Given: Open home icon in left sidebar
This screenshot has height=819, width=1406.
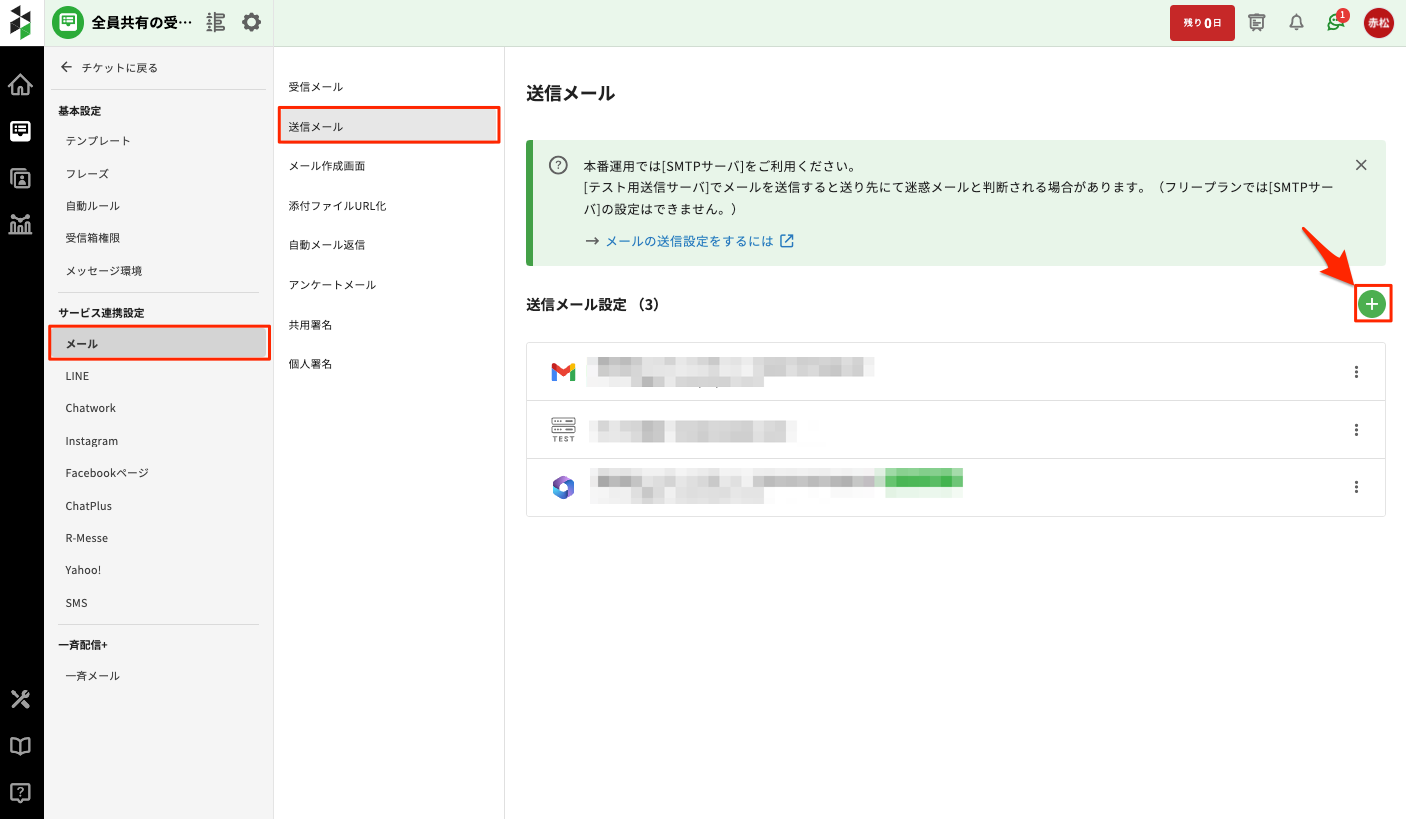Looking at the screenshot, I should (20, 85).
